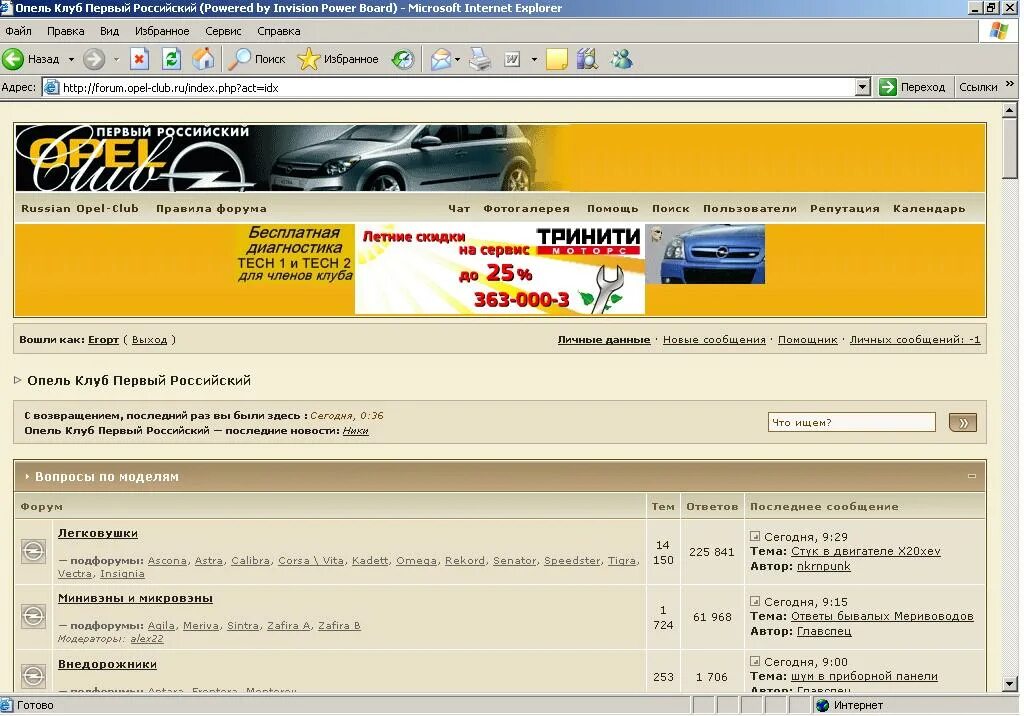Viewport: 1024px width, 716px height.
Task: Collapse the Вопросы по моделям category
Action: pyautogui.click(x=972, y=476)
